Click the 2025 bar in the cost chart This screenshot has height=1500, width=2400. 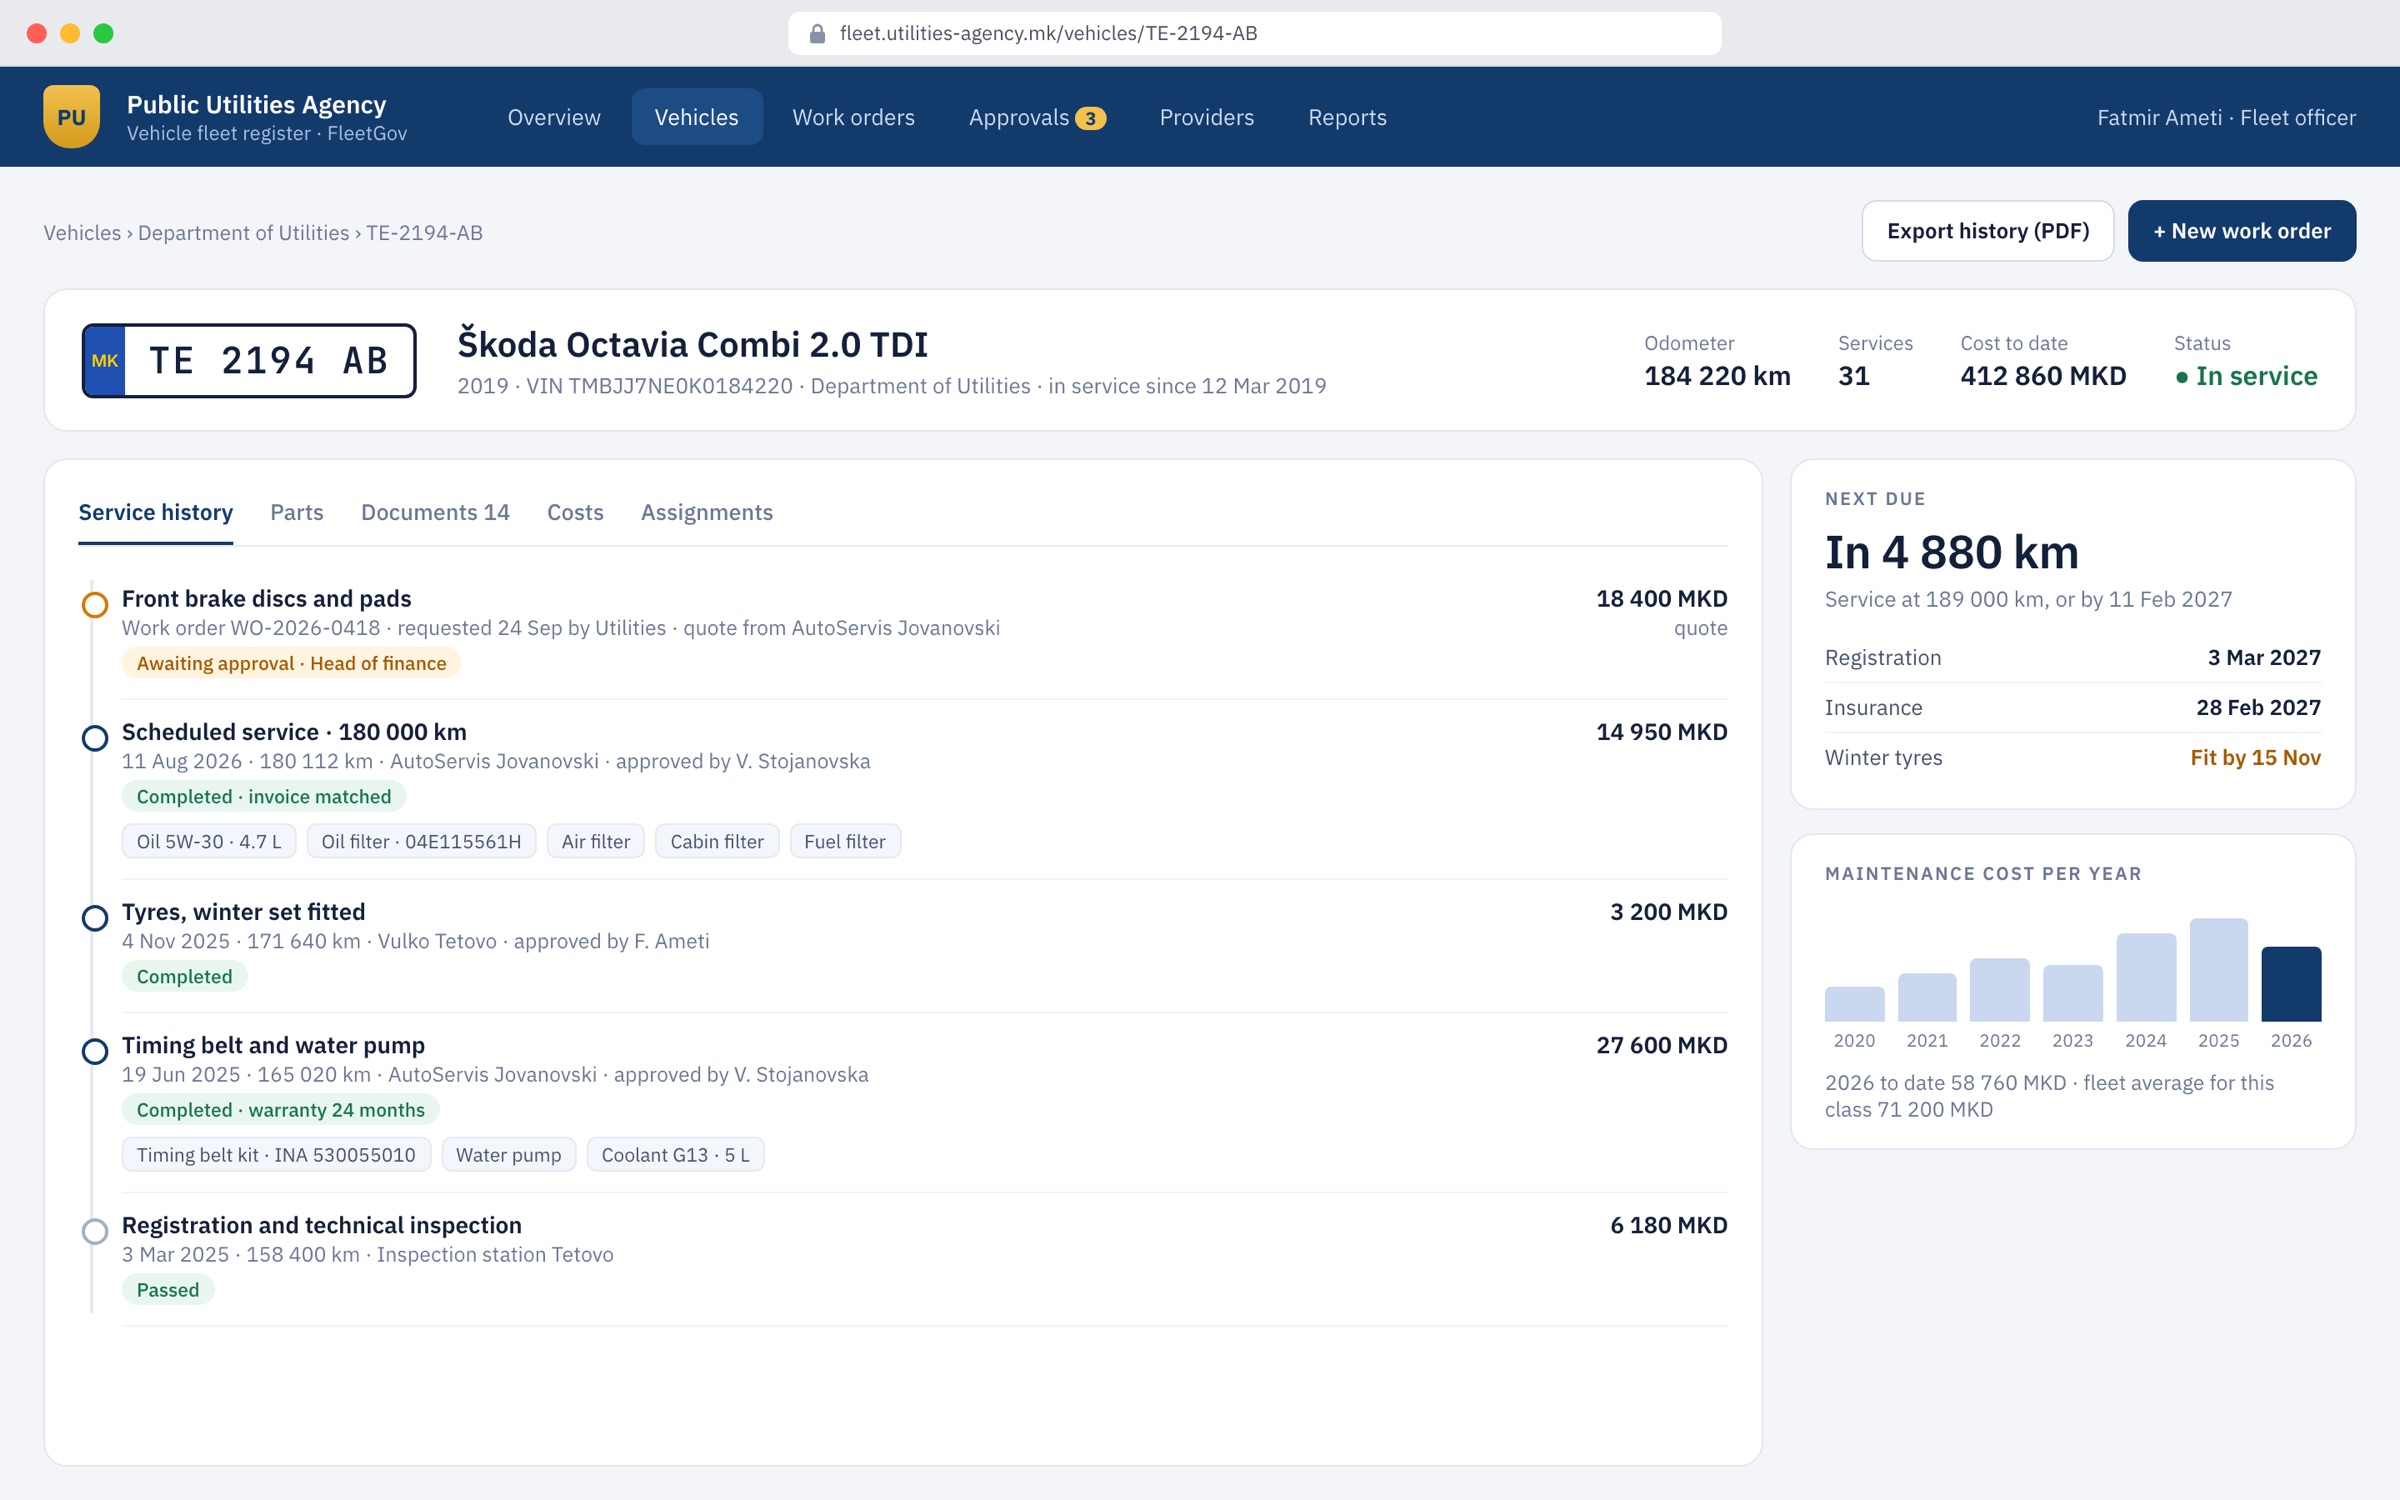tap(2218, 970)
